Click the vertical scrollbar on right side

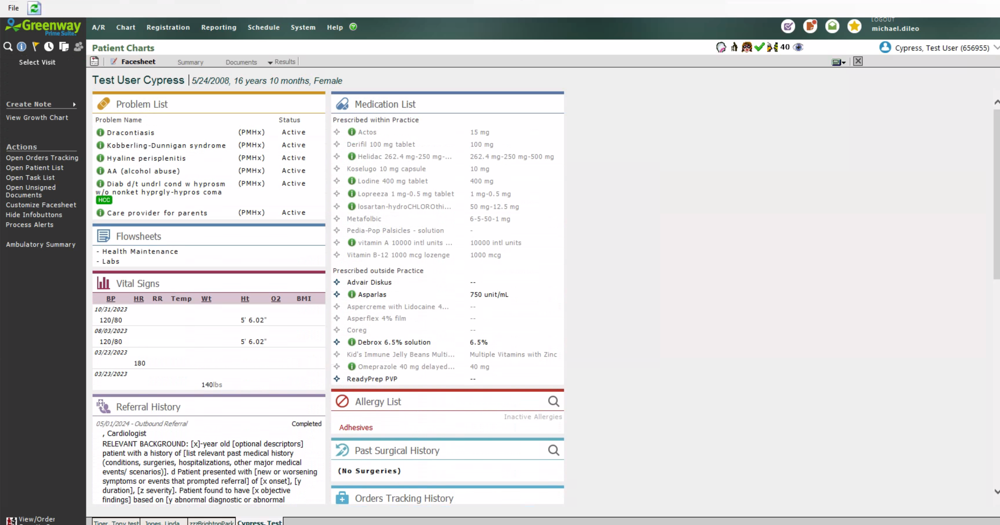[x=995, y=200]
